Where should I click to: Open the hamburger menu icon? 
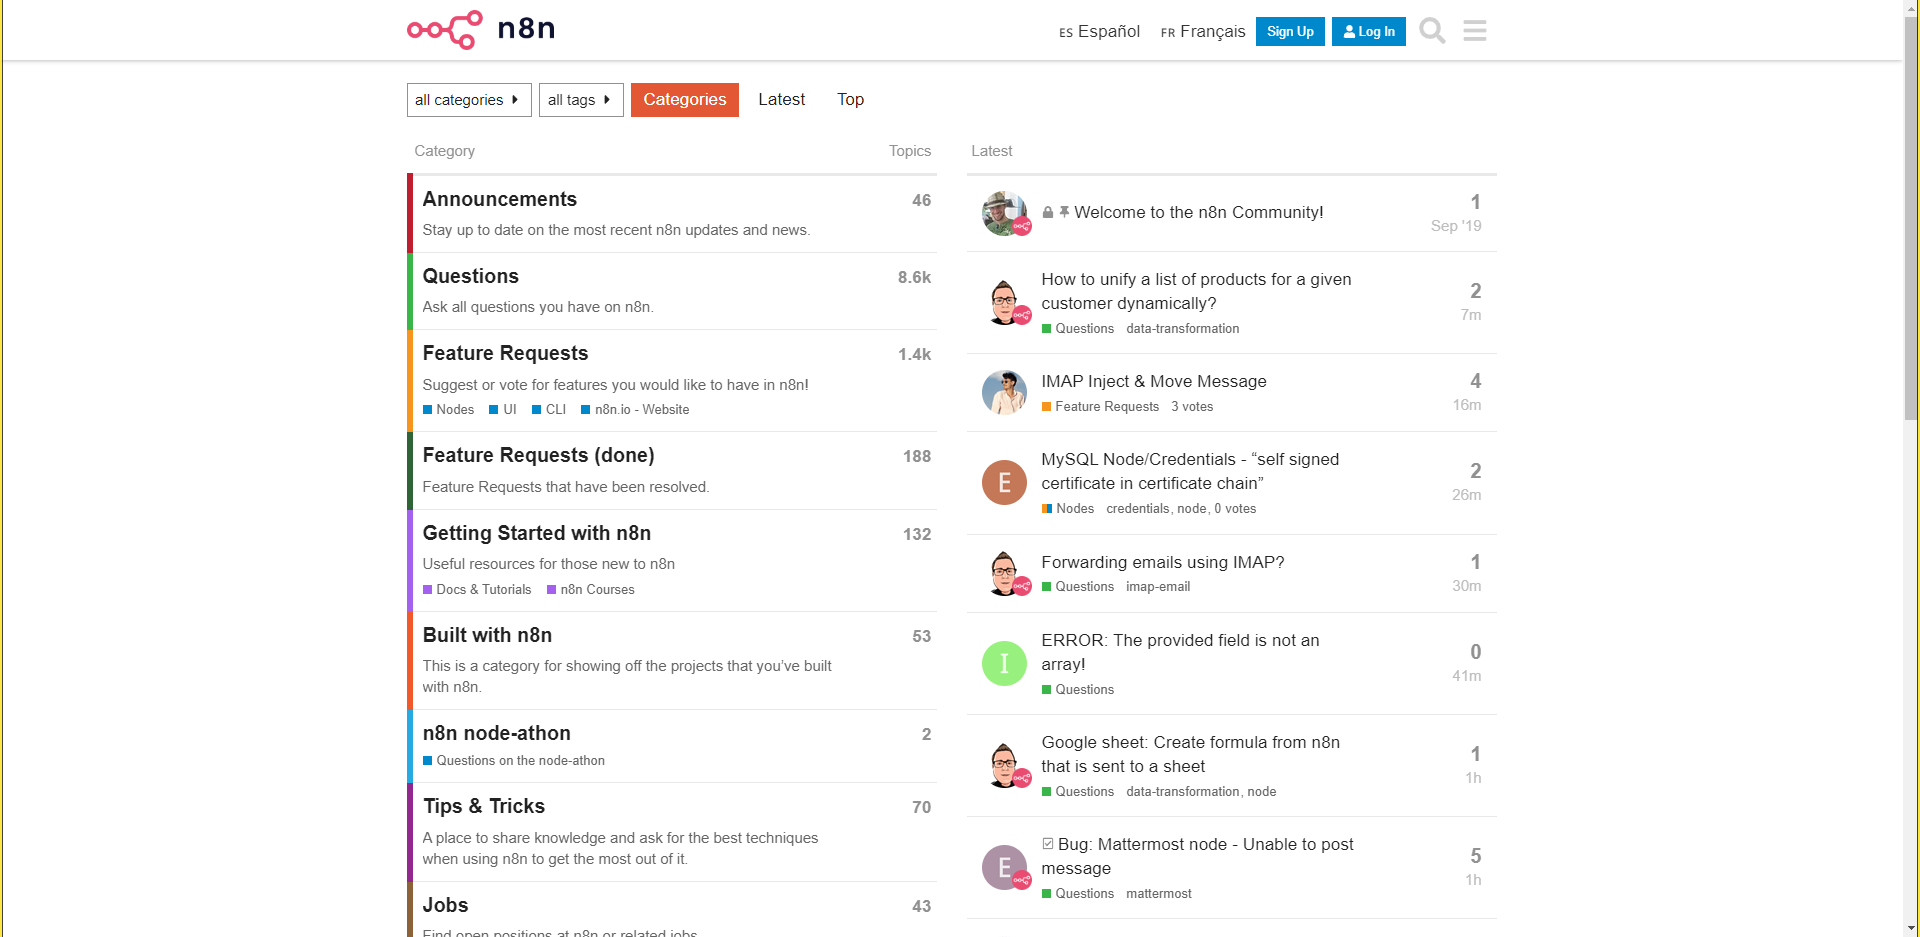1475,31
